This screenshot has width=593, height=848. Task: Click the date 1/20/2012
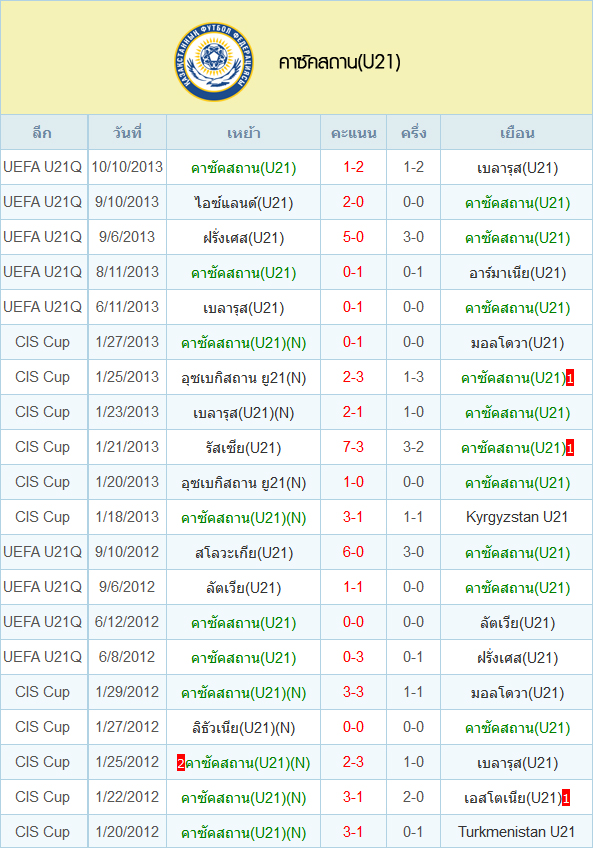[x=127, y=832]
